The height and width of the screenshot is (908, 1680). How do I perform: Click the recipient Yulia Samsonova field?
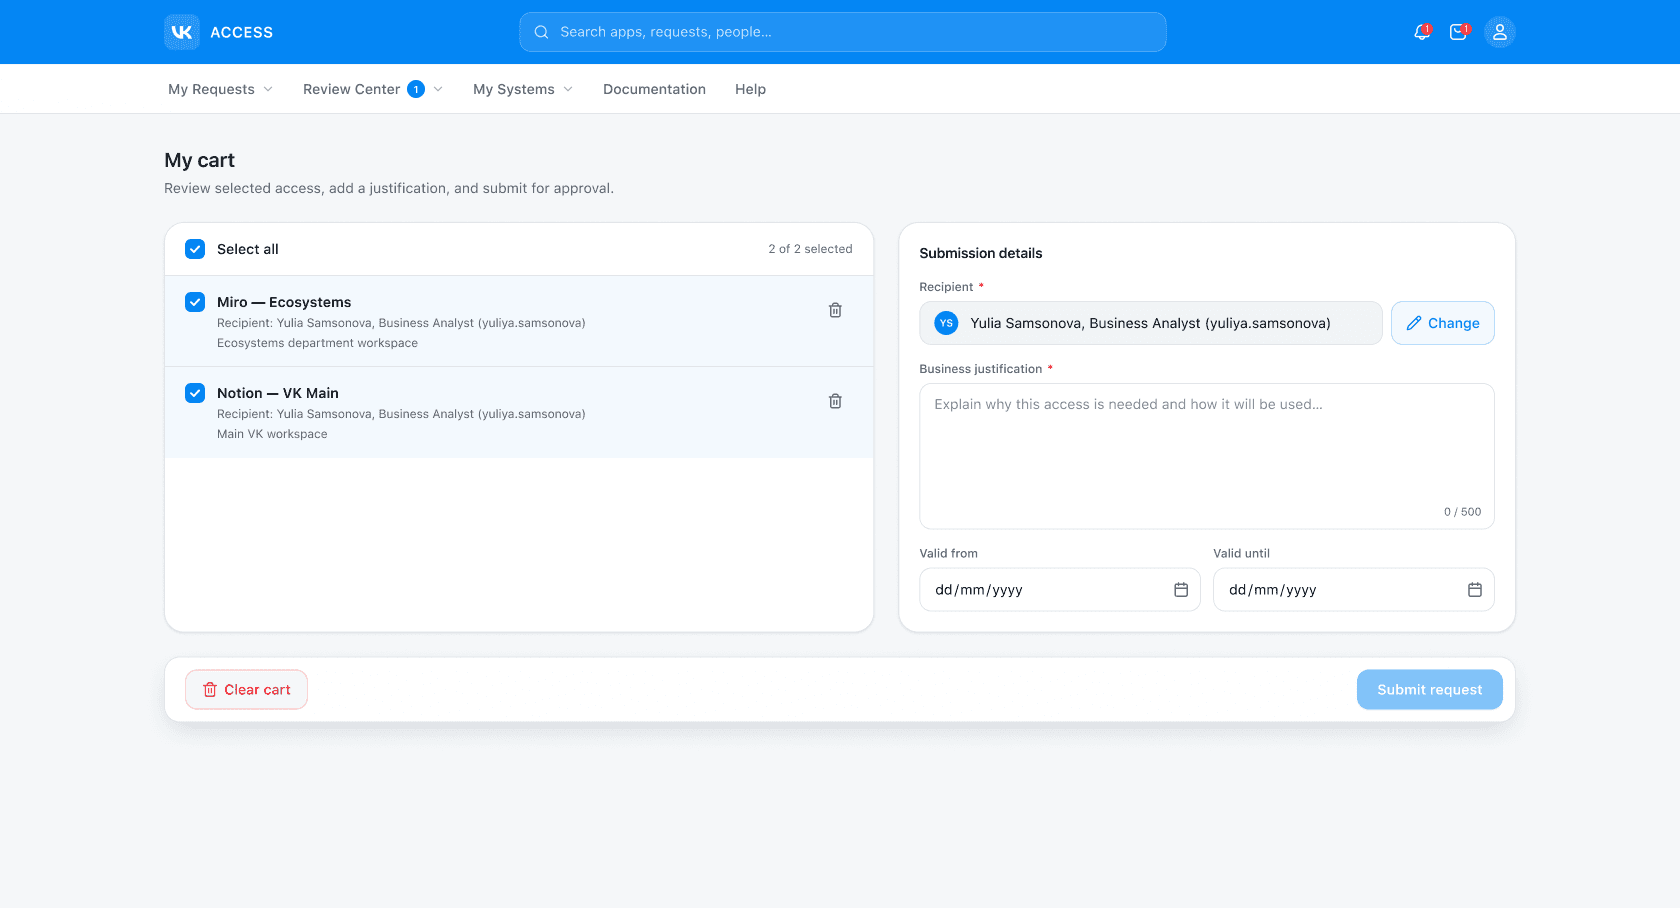(1151, 323)
